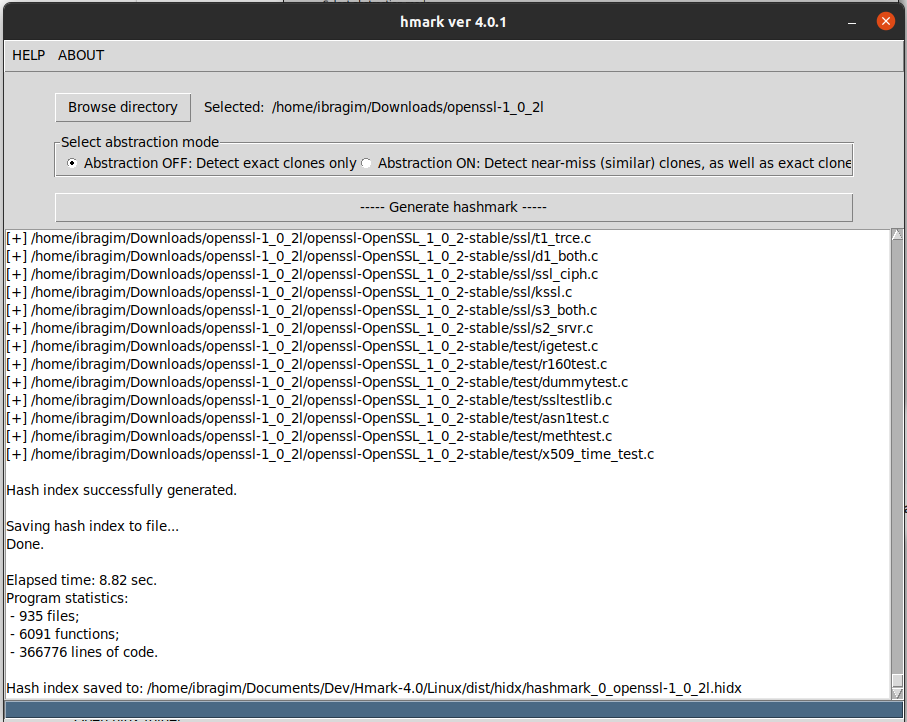Click the 'Hash index successfully generated' message
The width and height of the screenshot is (907, 722).
tap(122, 490)
